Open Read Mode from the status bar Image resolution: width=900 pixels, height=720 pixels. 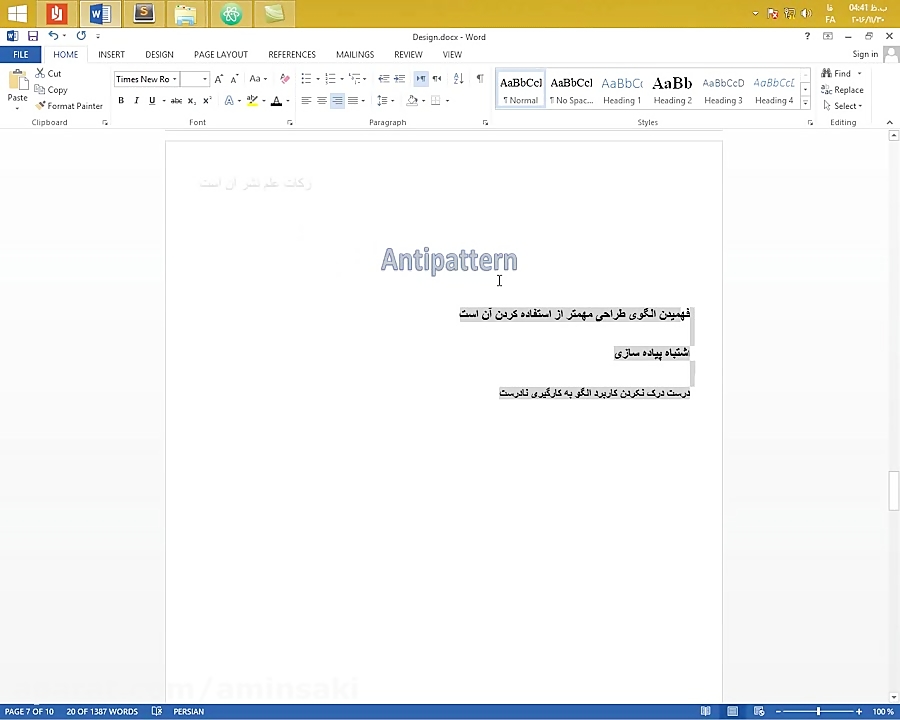[706, 711]
